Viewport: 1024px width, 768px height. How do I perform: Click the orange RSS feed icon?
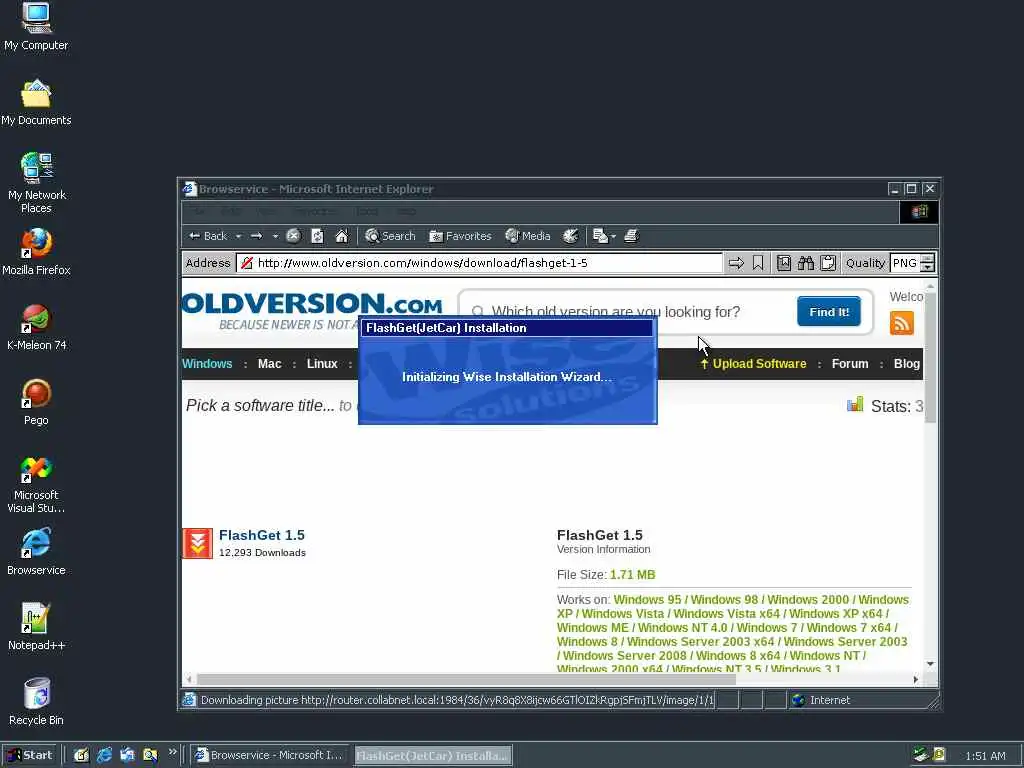pyautogui.click(x=901, y=323)
